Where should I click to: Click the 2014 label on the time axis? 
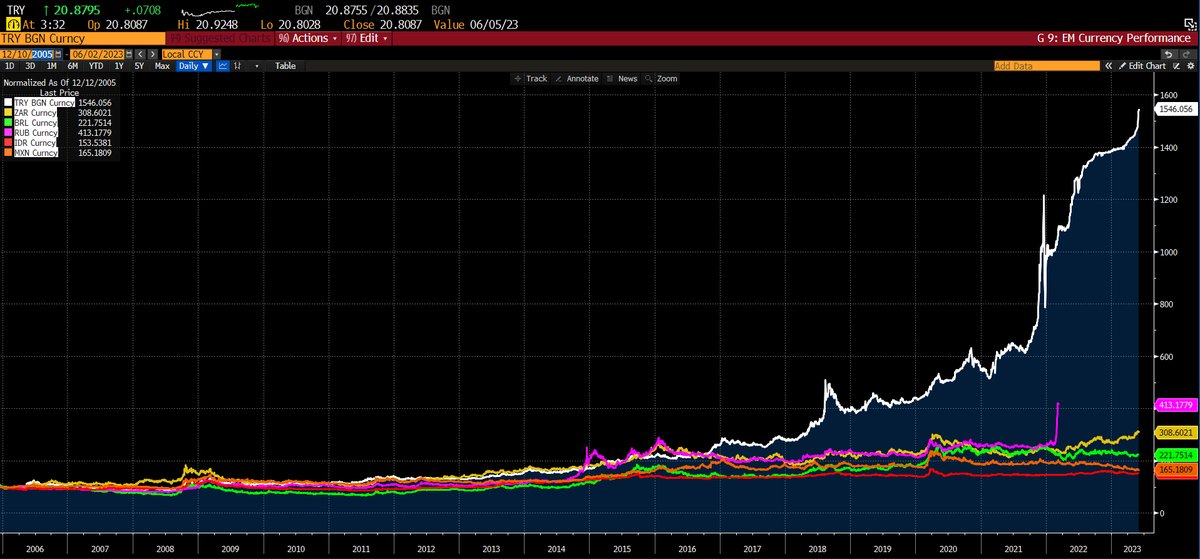(x=558, y=550)
